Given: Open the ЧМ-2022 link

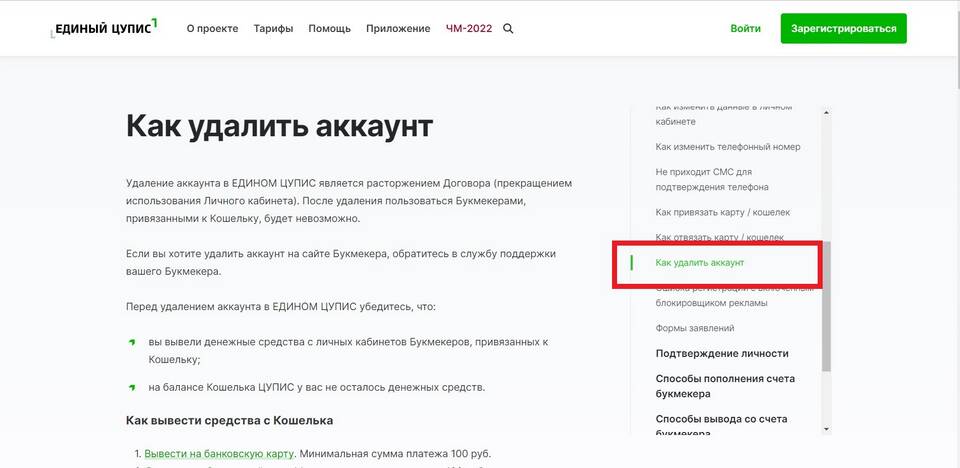Looking at the screenshot, I should tap(469, 29).
